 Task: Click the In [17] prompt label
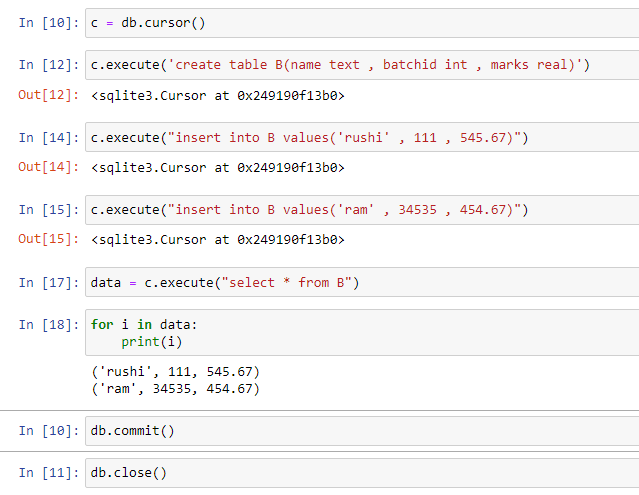[49, 282]
